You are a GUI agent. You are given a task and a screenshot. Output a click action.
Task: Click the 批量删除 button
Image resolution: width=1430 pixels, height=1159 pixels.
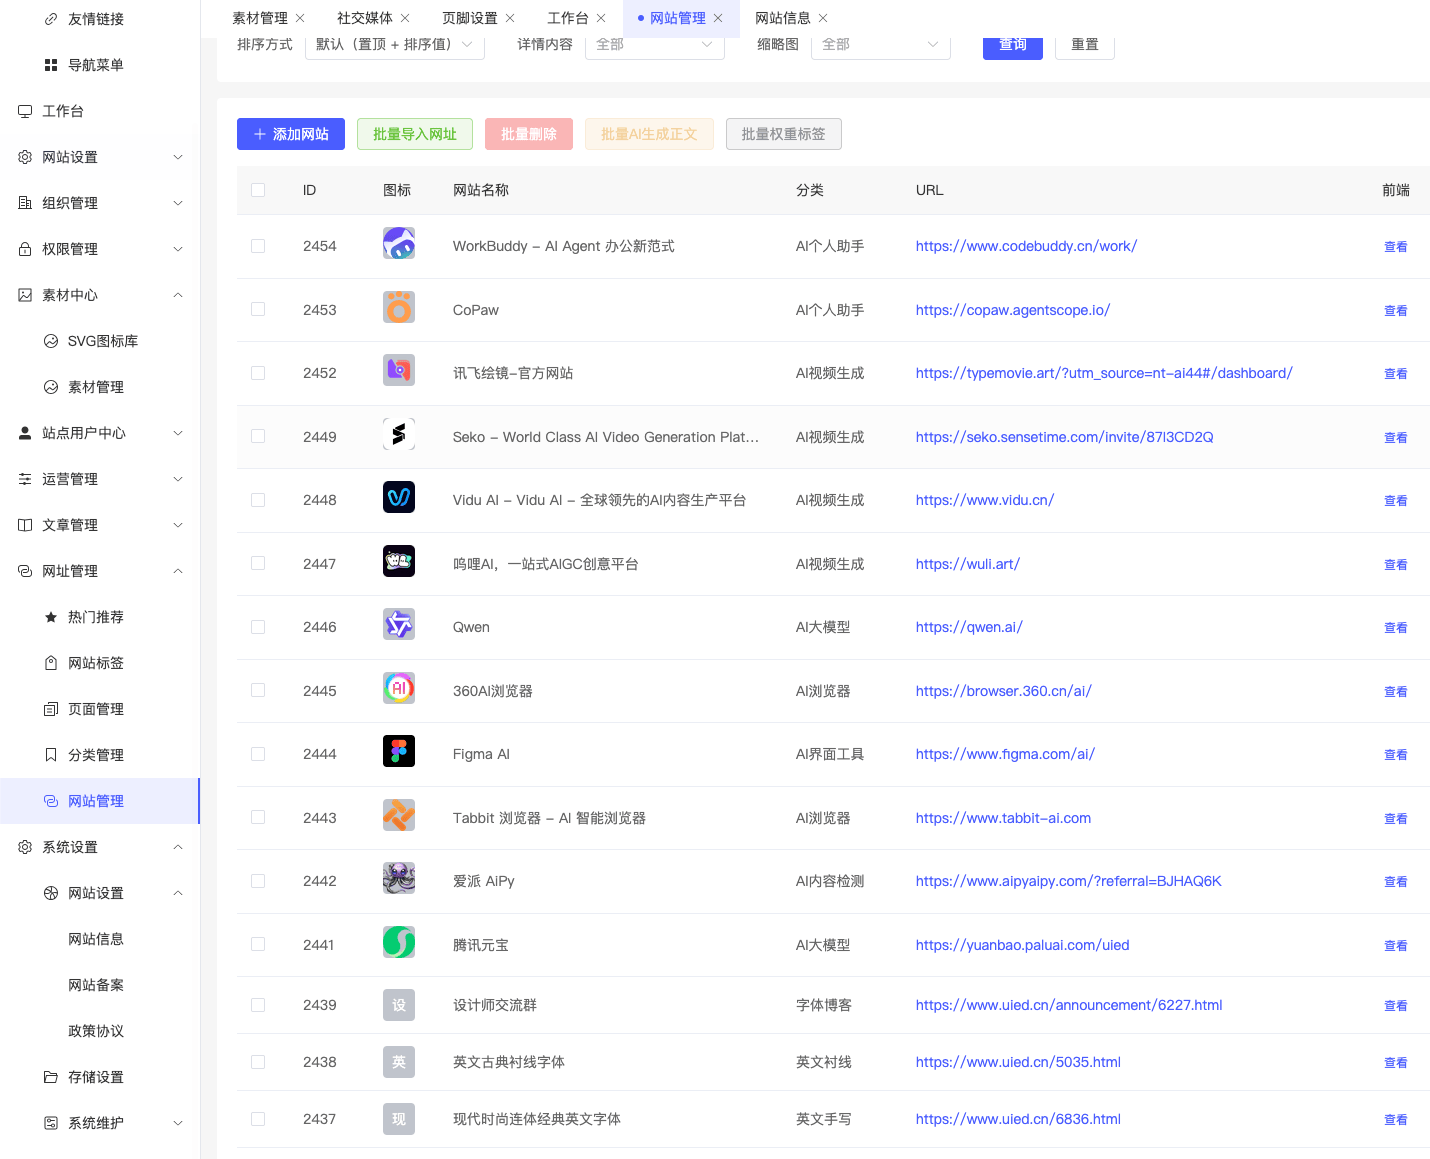(529, 134)
